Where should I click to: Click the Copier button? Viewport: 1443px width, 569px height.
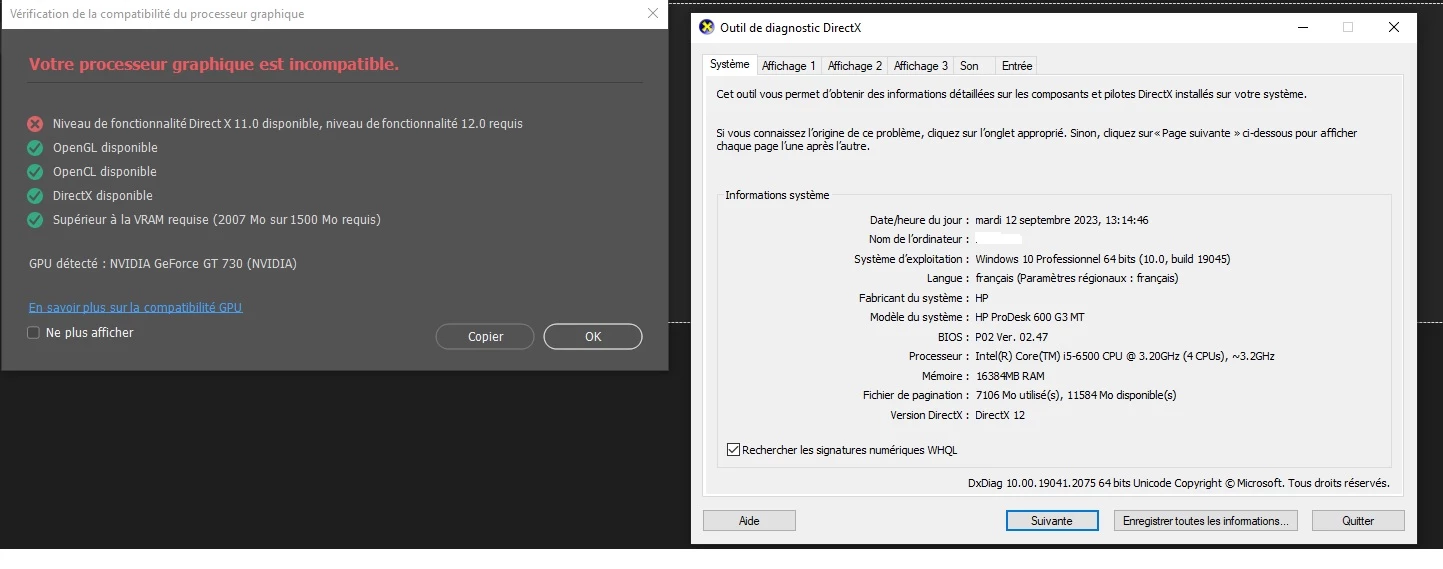[486, 337]
